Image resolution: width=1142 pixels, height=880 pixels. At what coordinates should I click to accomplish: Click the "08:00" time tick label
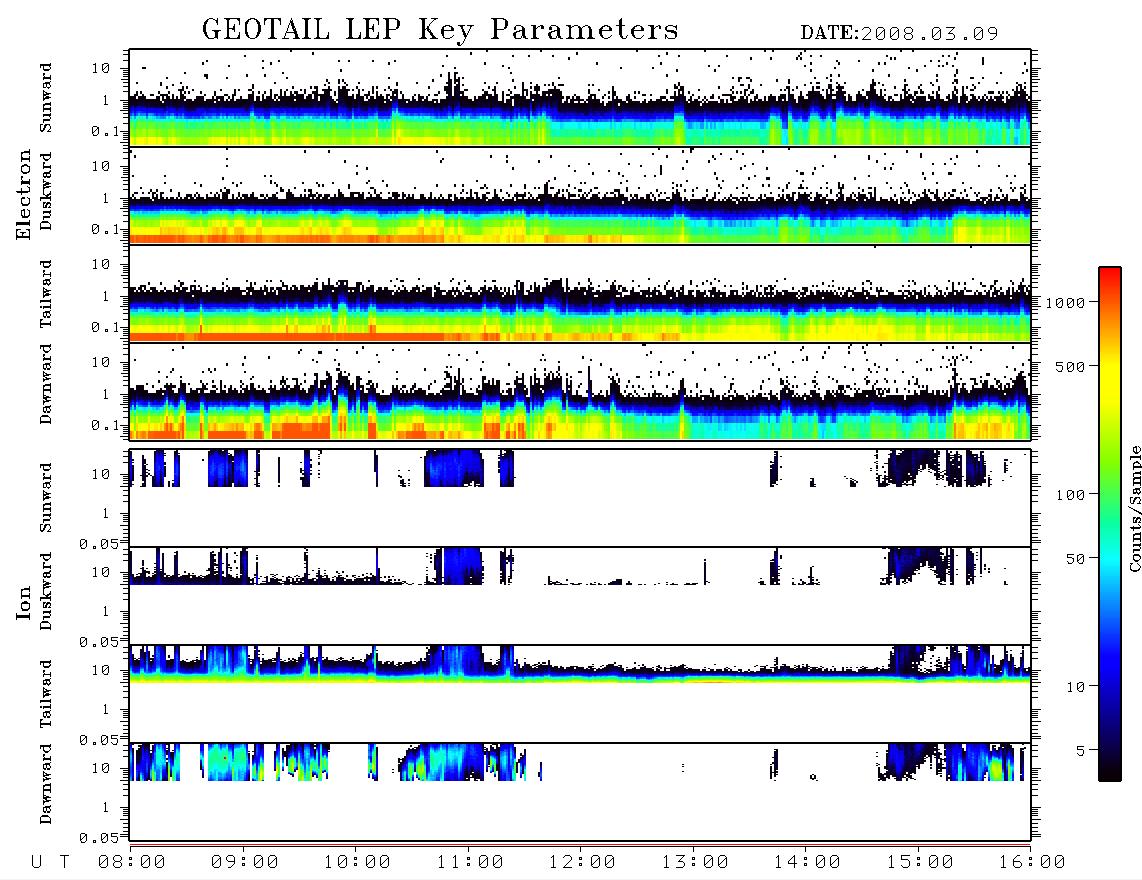click(x=132, y=862)
